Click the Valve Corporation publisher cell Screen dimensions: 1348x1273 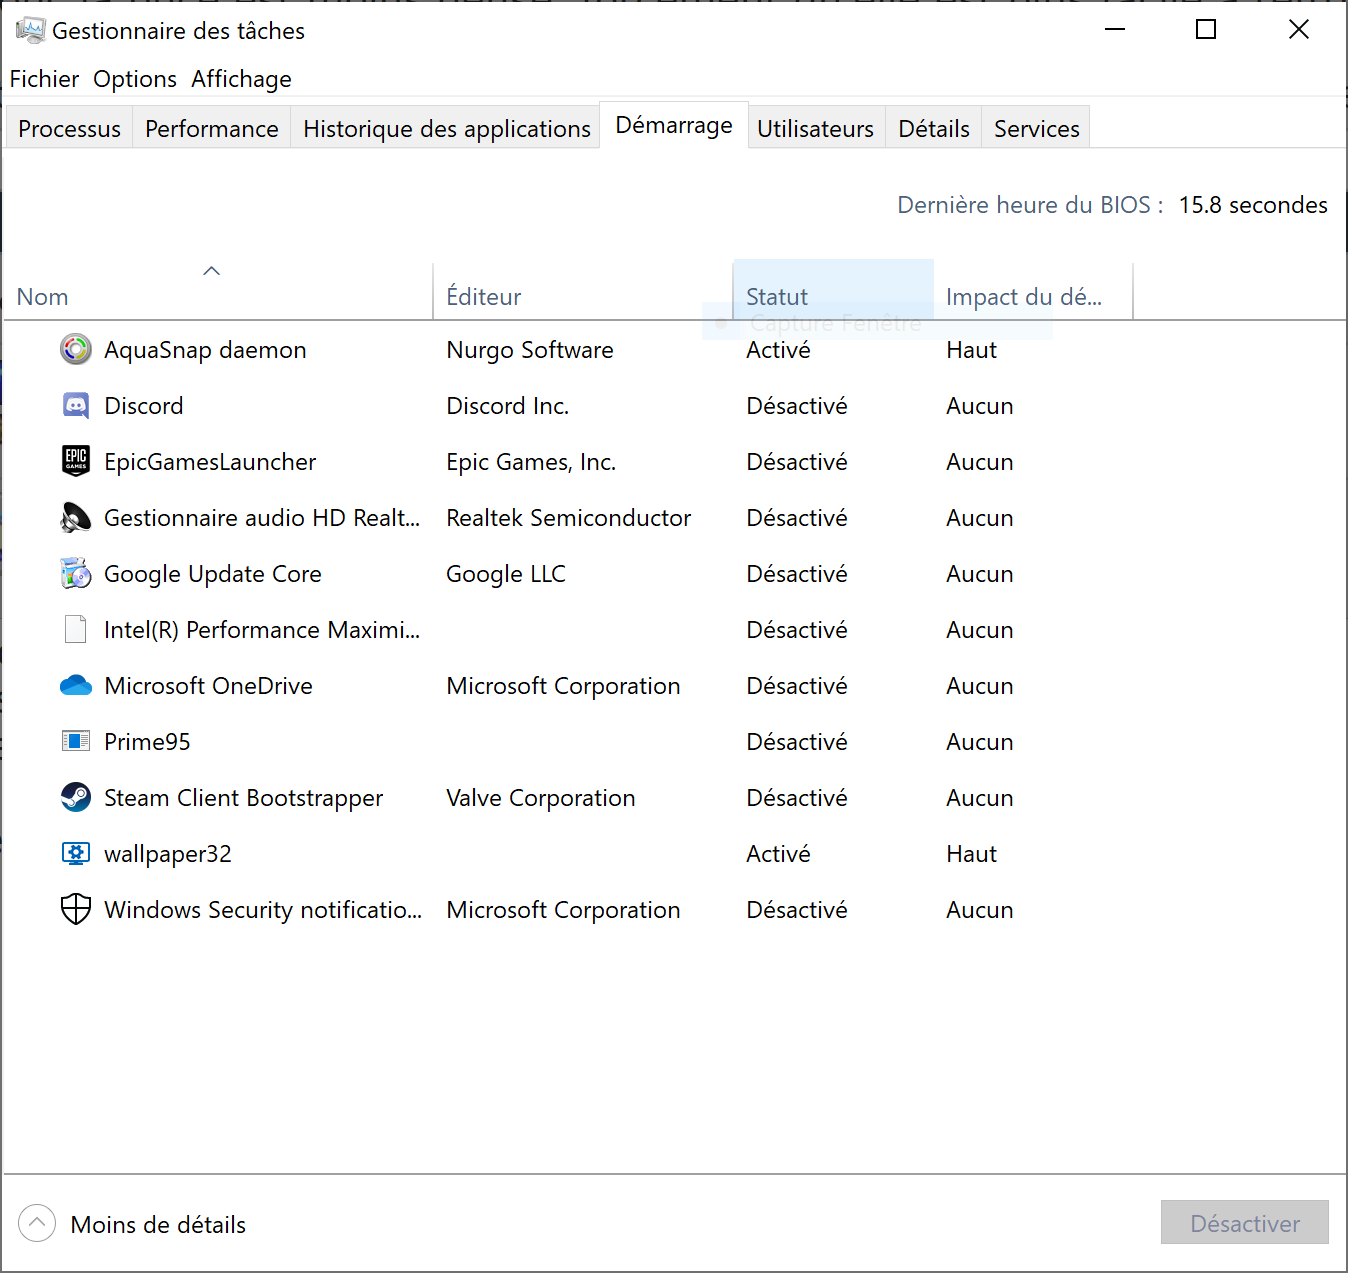tap(541, 798)
